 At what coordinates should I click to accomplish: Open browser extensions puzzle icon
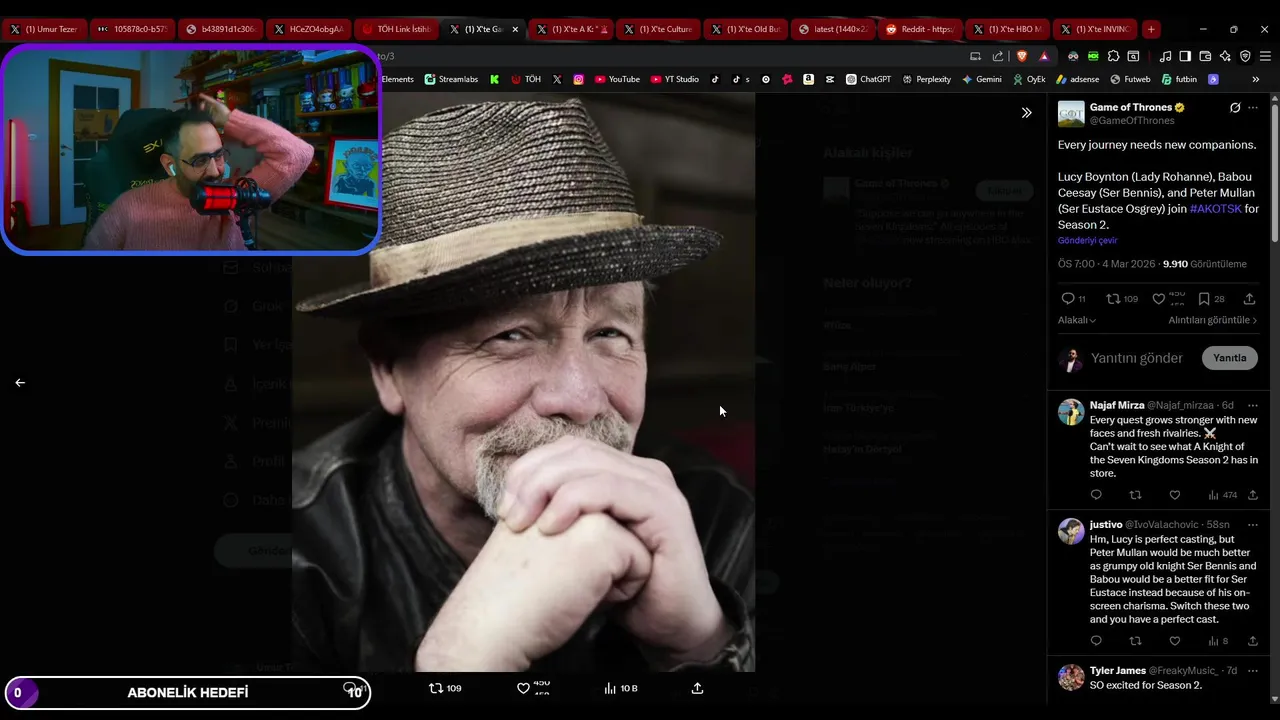[1112, 56]
